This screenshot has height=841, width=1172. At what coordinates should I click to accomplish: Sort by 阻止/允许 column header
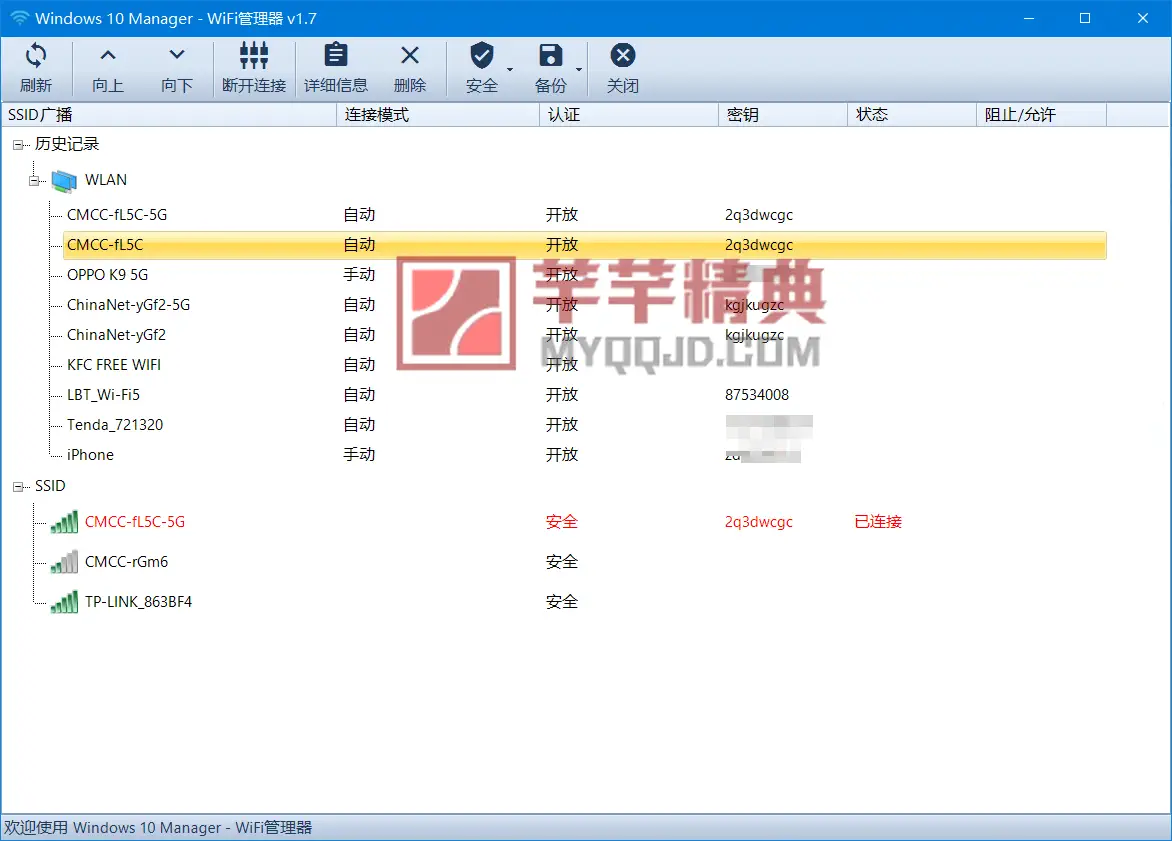1041,114
